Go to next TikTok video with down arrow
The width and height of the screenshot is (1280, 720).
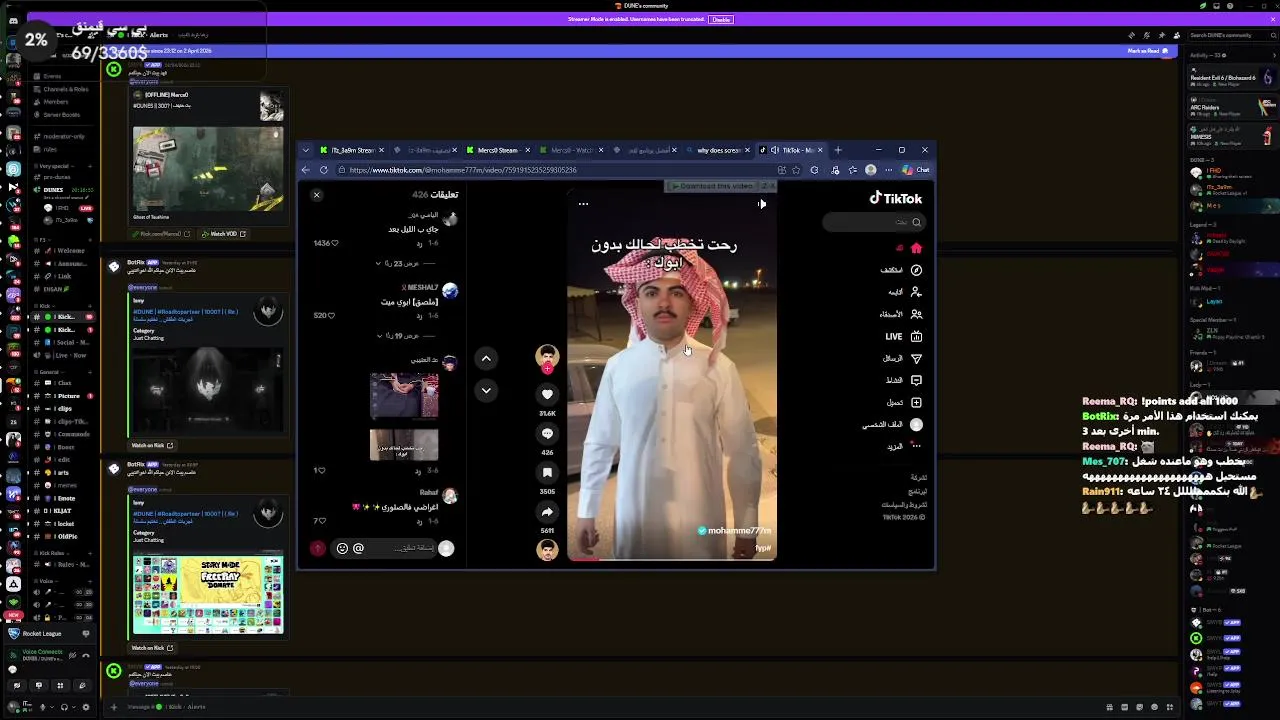(x=486, y=390)
